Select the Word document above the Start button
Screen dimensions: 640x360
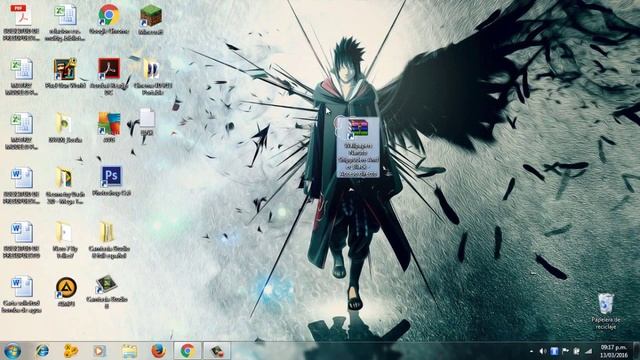[x=21, y=294]
